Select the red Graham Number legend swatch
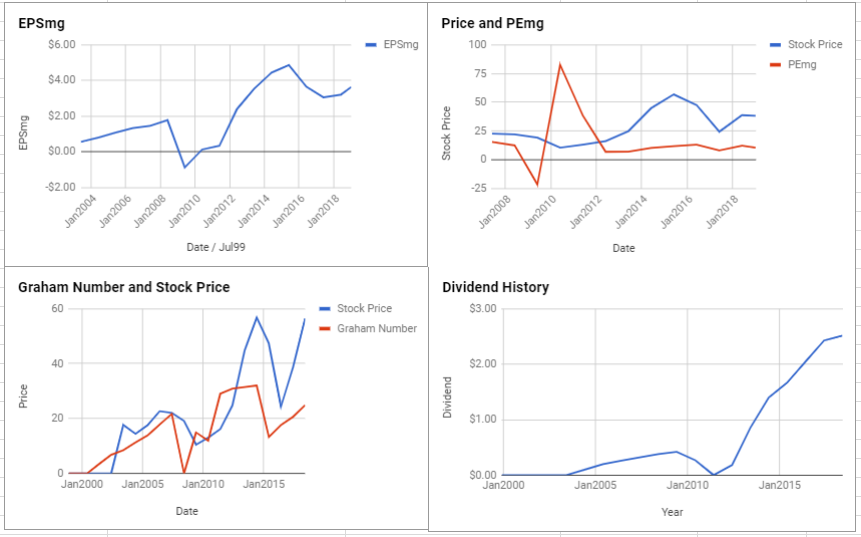 click(325, 329)
